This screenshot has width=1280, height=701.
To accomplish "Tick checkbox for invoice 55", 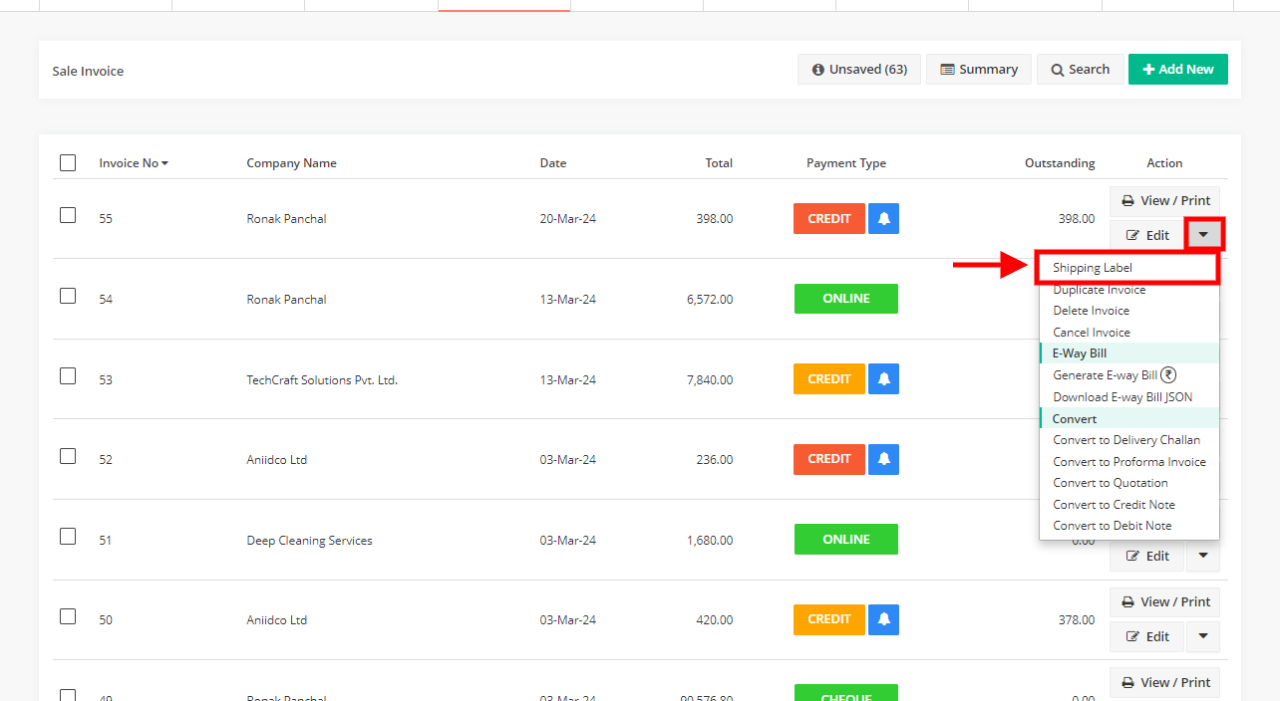I will [x=68, y=215].
